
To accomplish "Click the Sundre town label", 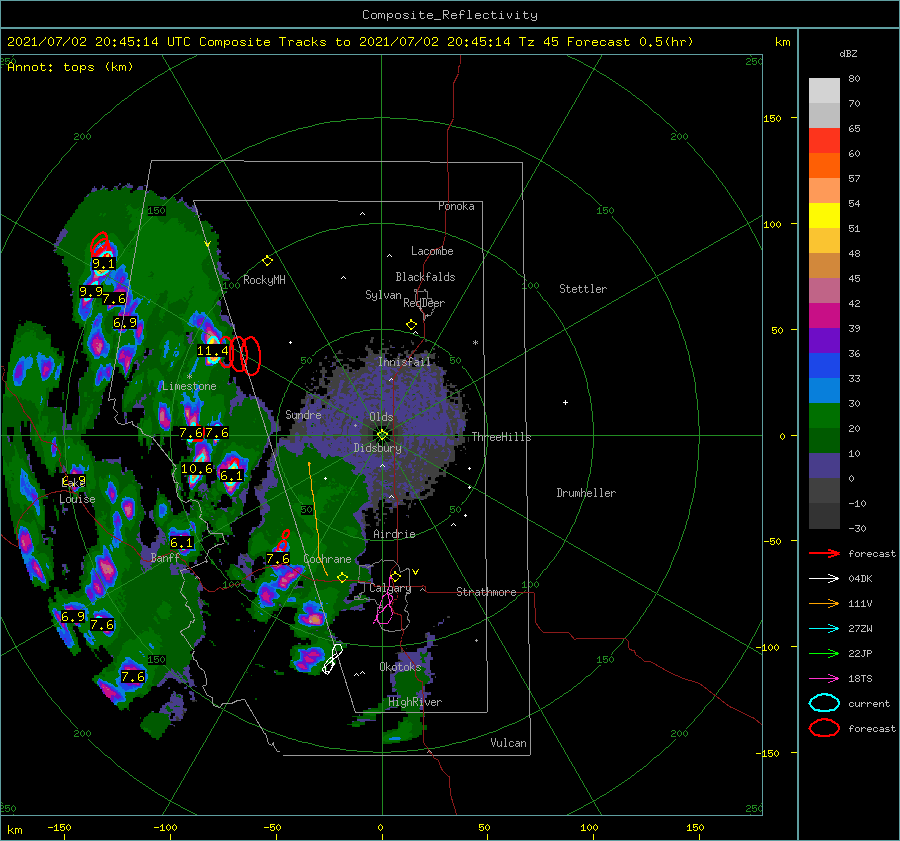I will 303,414.
